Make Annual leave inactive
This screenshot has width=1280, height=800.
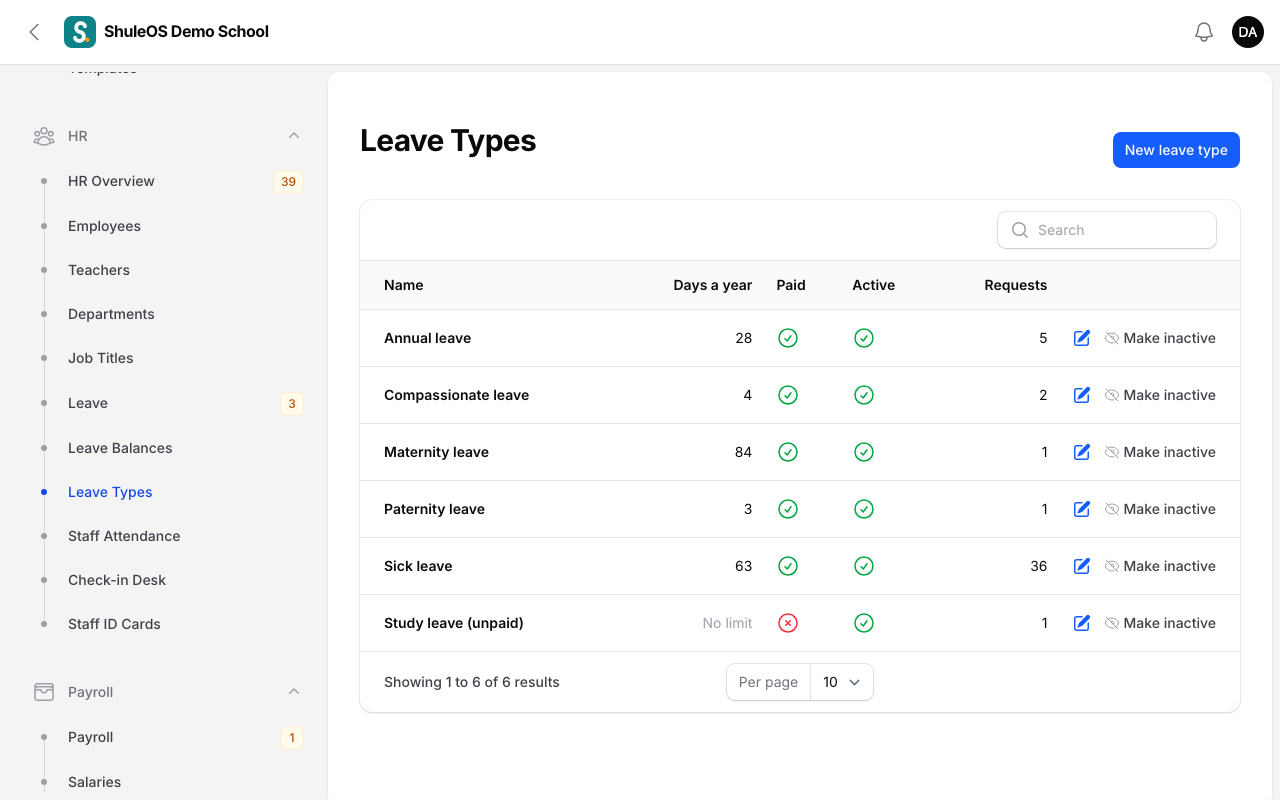tap(1160, 338)
